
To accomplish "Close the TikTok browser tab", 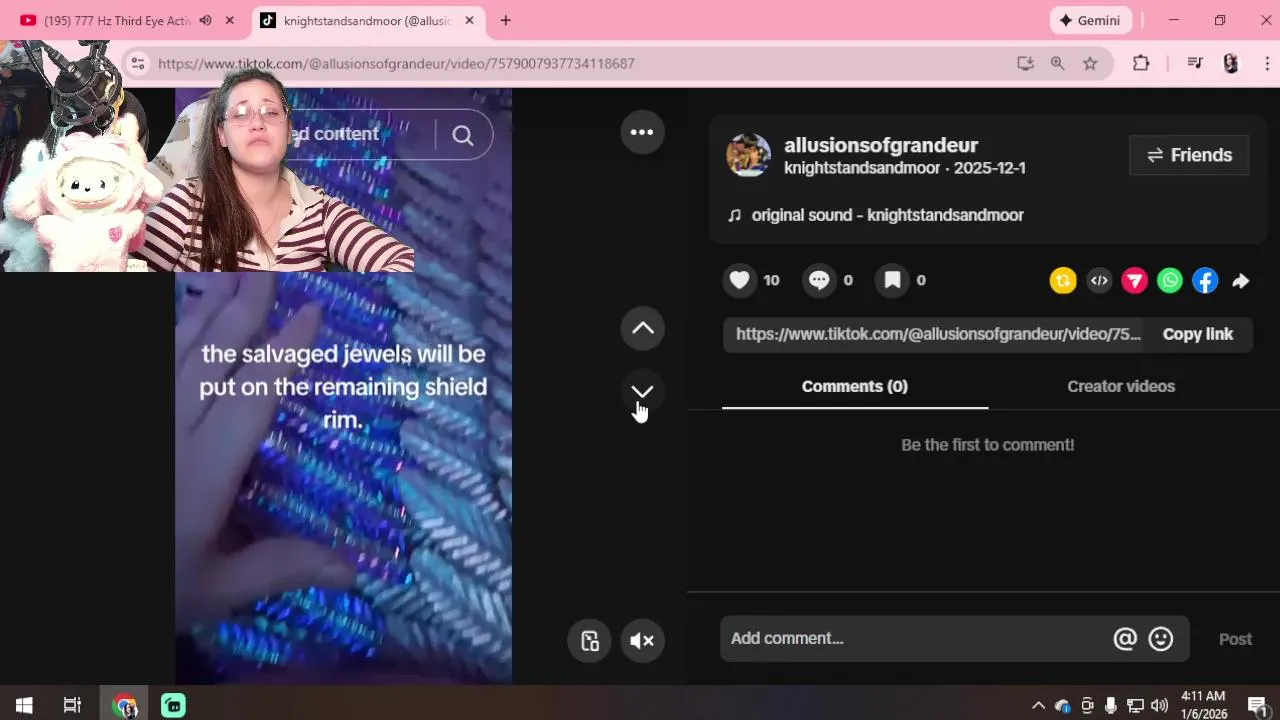I will 469,20.
